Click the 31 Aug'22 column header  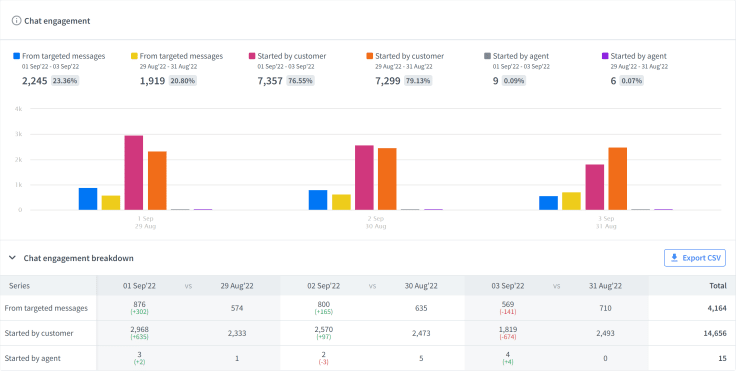pyautogui.click(x=605, y=286)
